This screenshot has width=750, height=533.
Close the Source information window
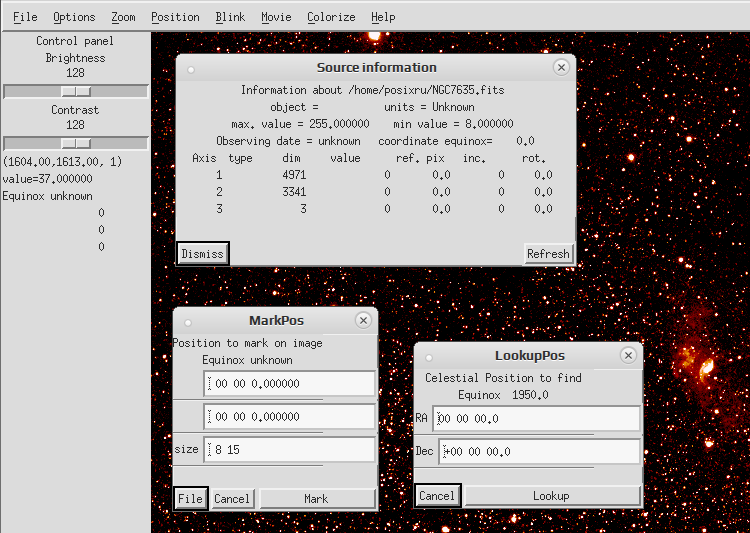click(562, 67)
